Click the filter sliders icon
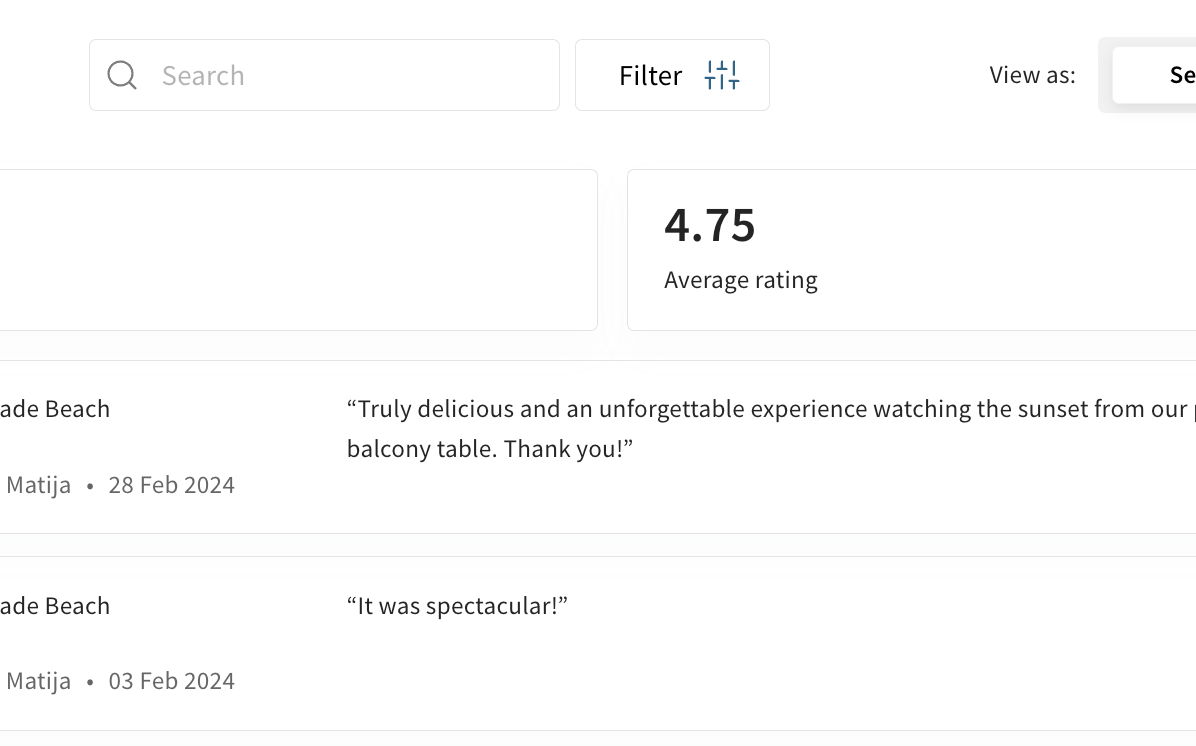Viewport: 1196px width, 746px height. tap(722, 75)
